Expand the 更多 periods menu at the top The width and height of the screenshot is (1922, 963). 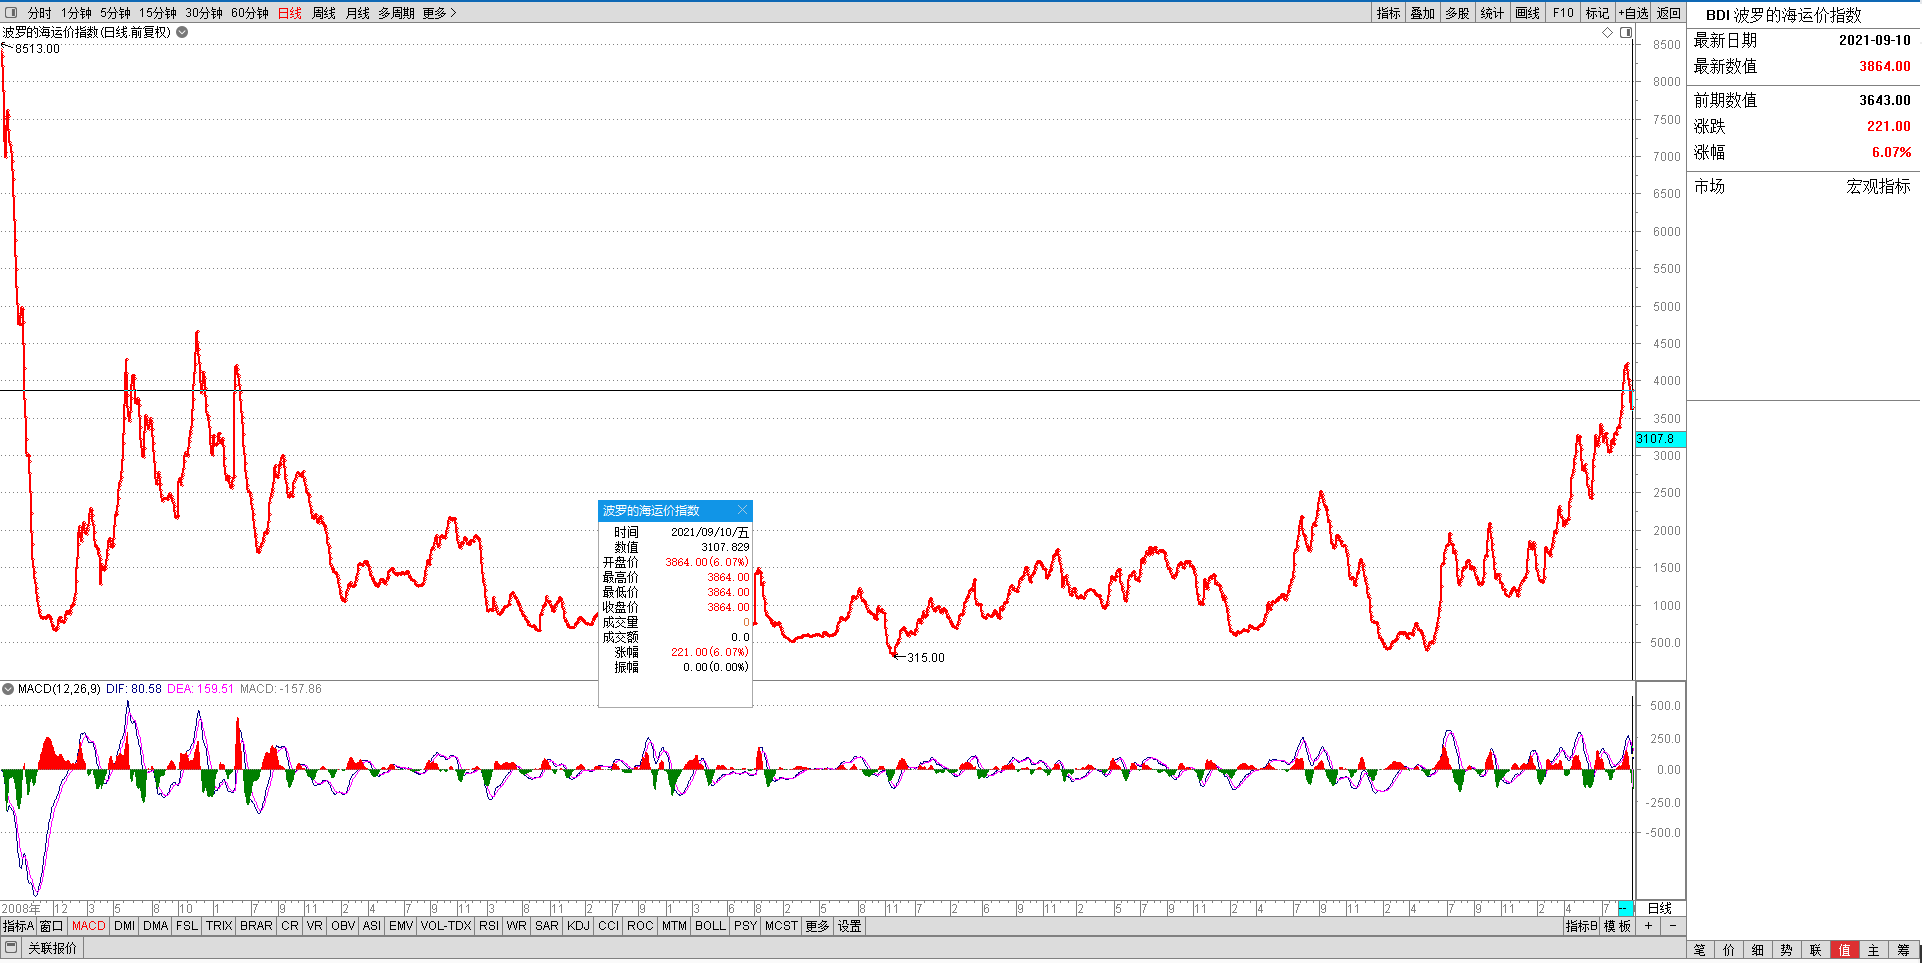439,13
